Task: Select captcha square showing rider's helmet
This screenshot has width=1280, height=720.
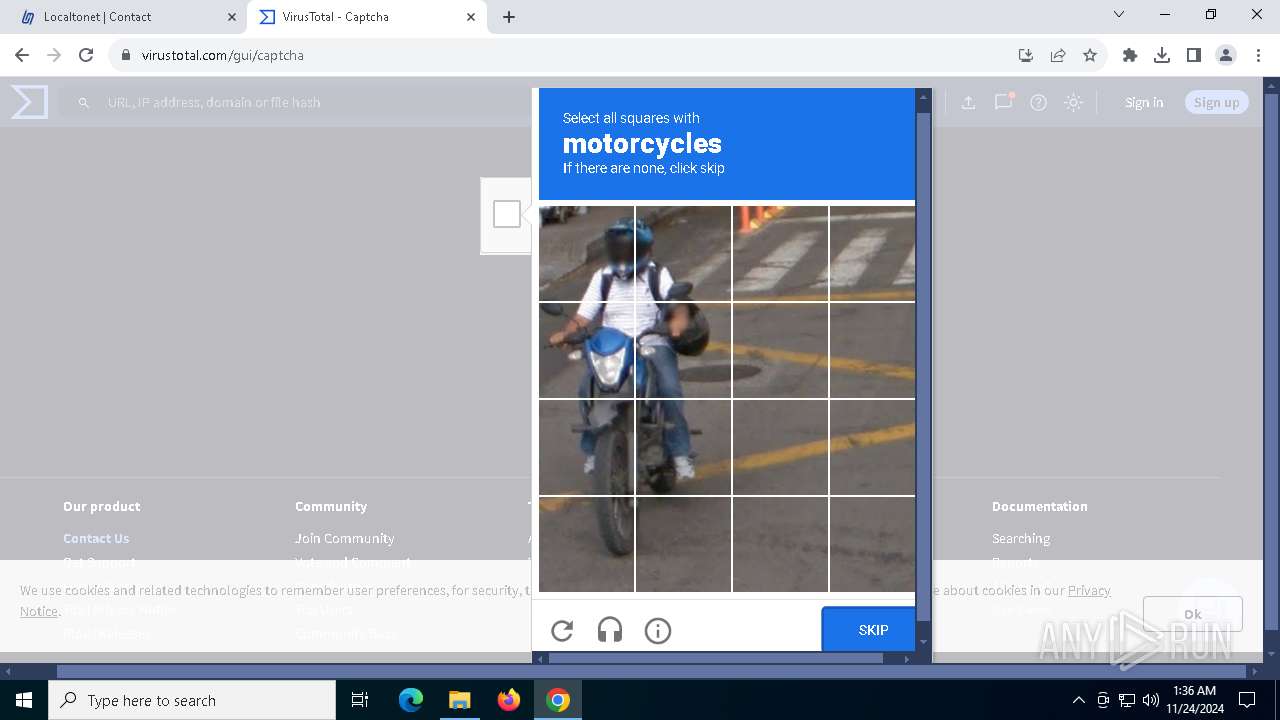Action: click(x=587, y=253)
